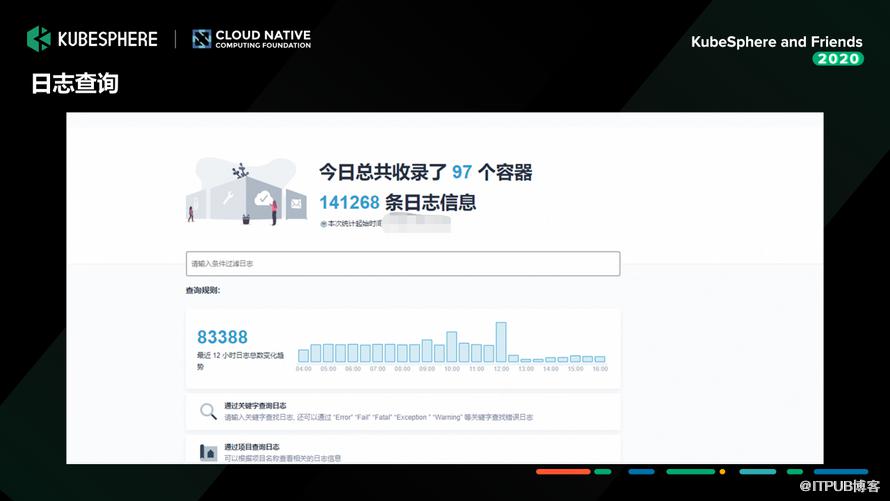Click the '可以根据项目名称查看相关的日志信息' description

(283, 458)
